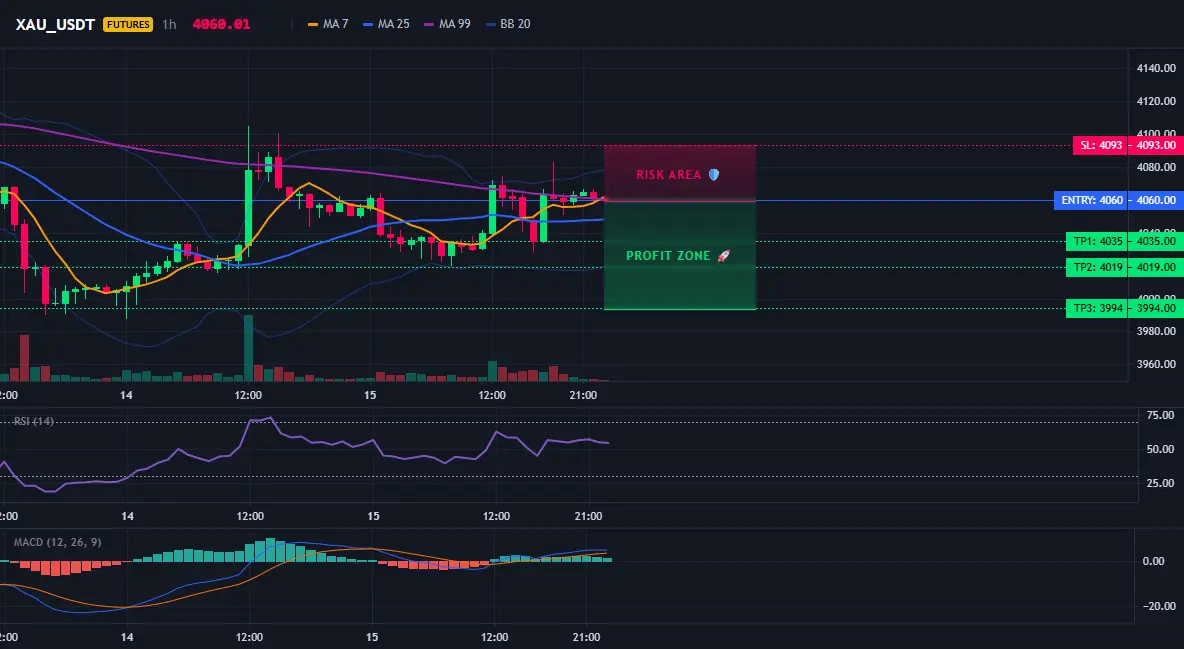Click 21:00 on the main chart time axis
The height and width of the screenshot is (649, 1184).
click(x=583, y=395)
